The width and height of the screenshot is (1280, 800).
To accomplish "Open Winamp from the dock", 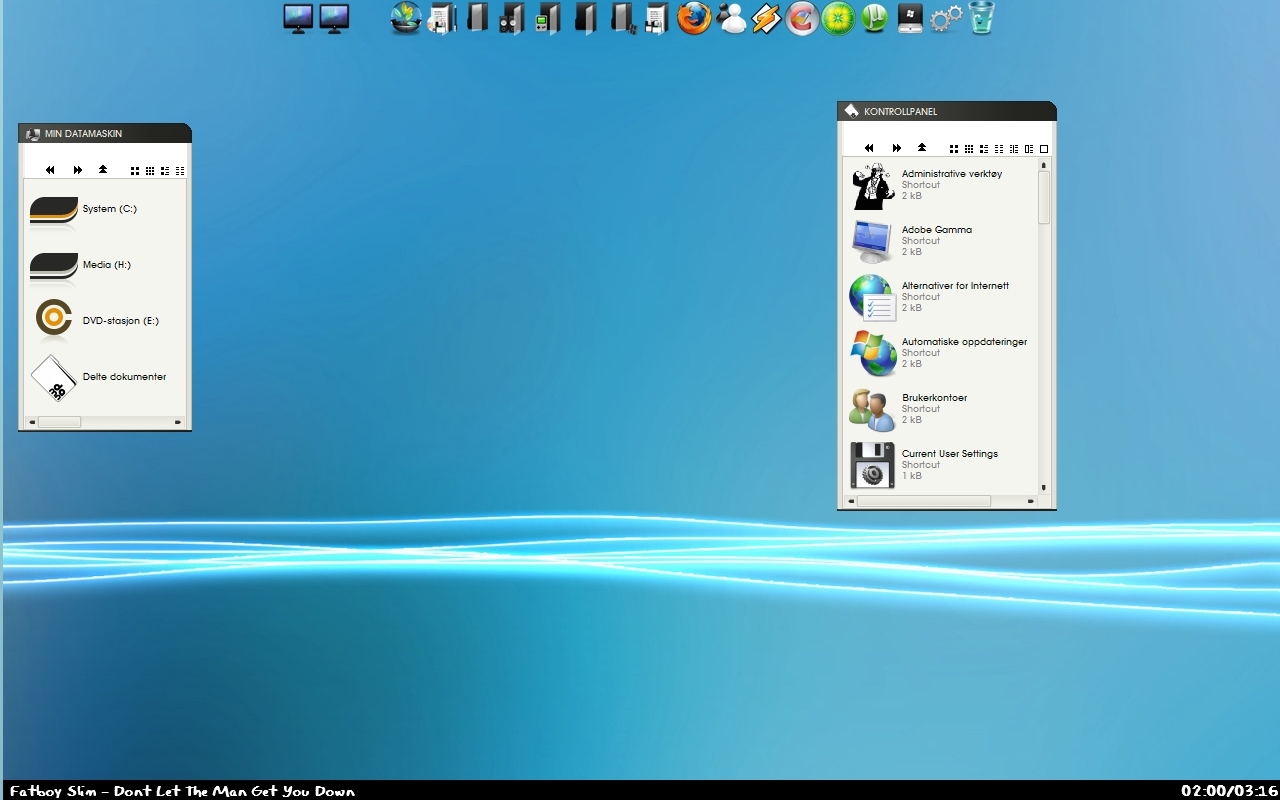I will click(766, 18).
